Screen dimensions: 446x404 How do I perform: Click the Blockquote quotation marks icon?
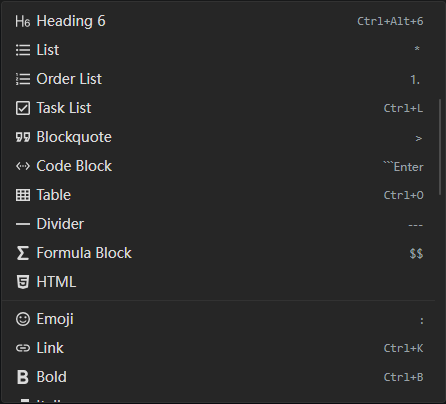23,137
